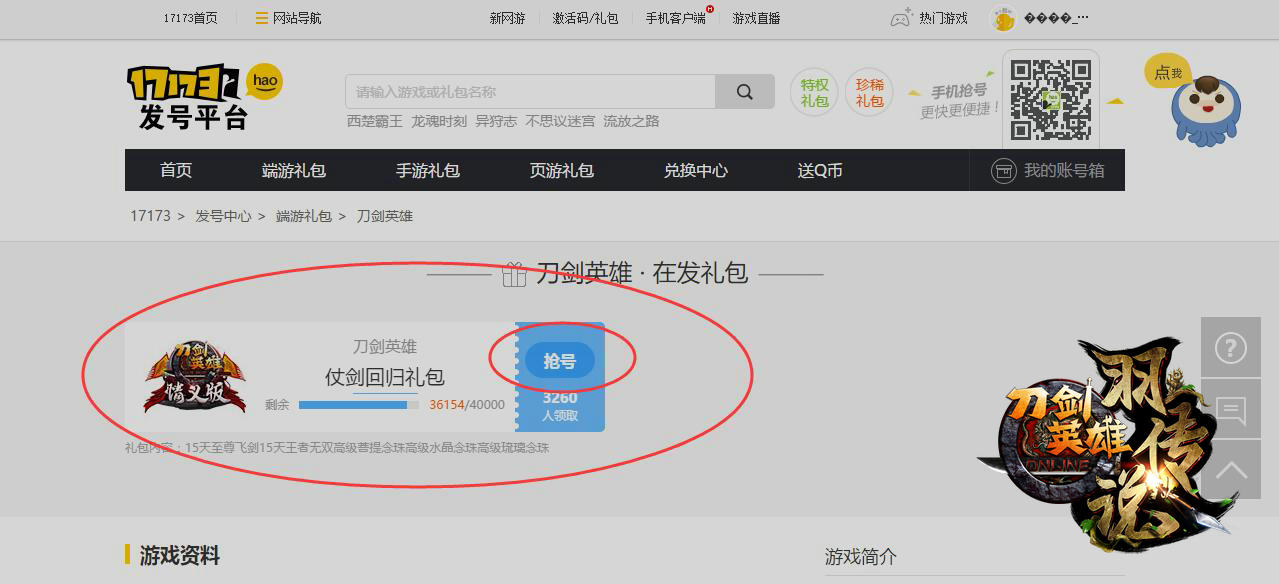Click the remaining-stock progress bar

[359, 405]
